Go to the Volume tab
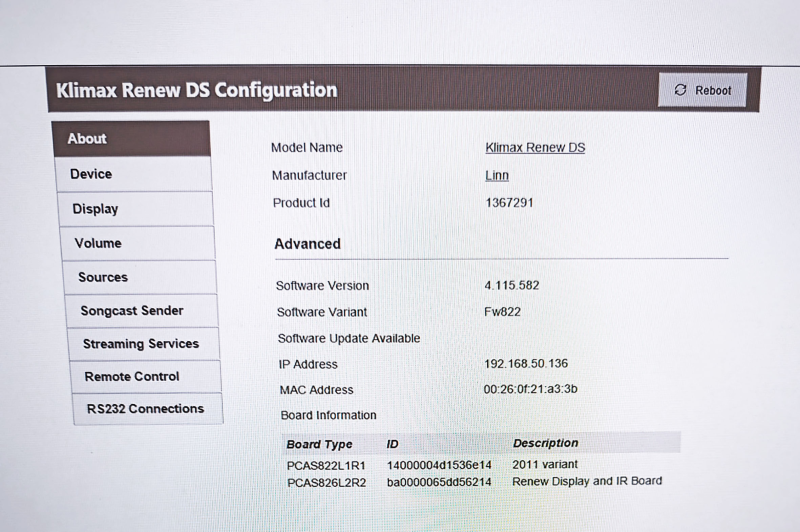800x532 pixels. click(138, 243)
